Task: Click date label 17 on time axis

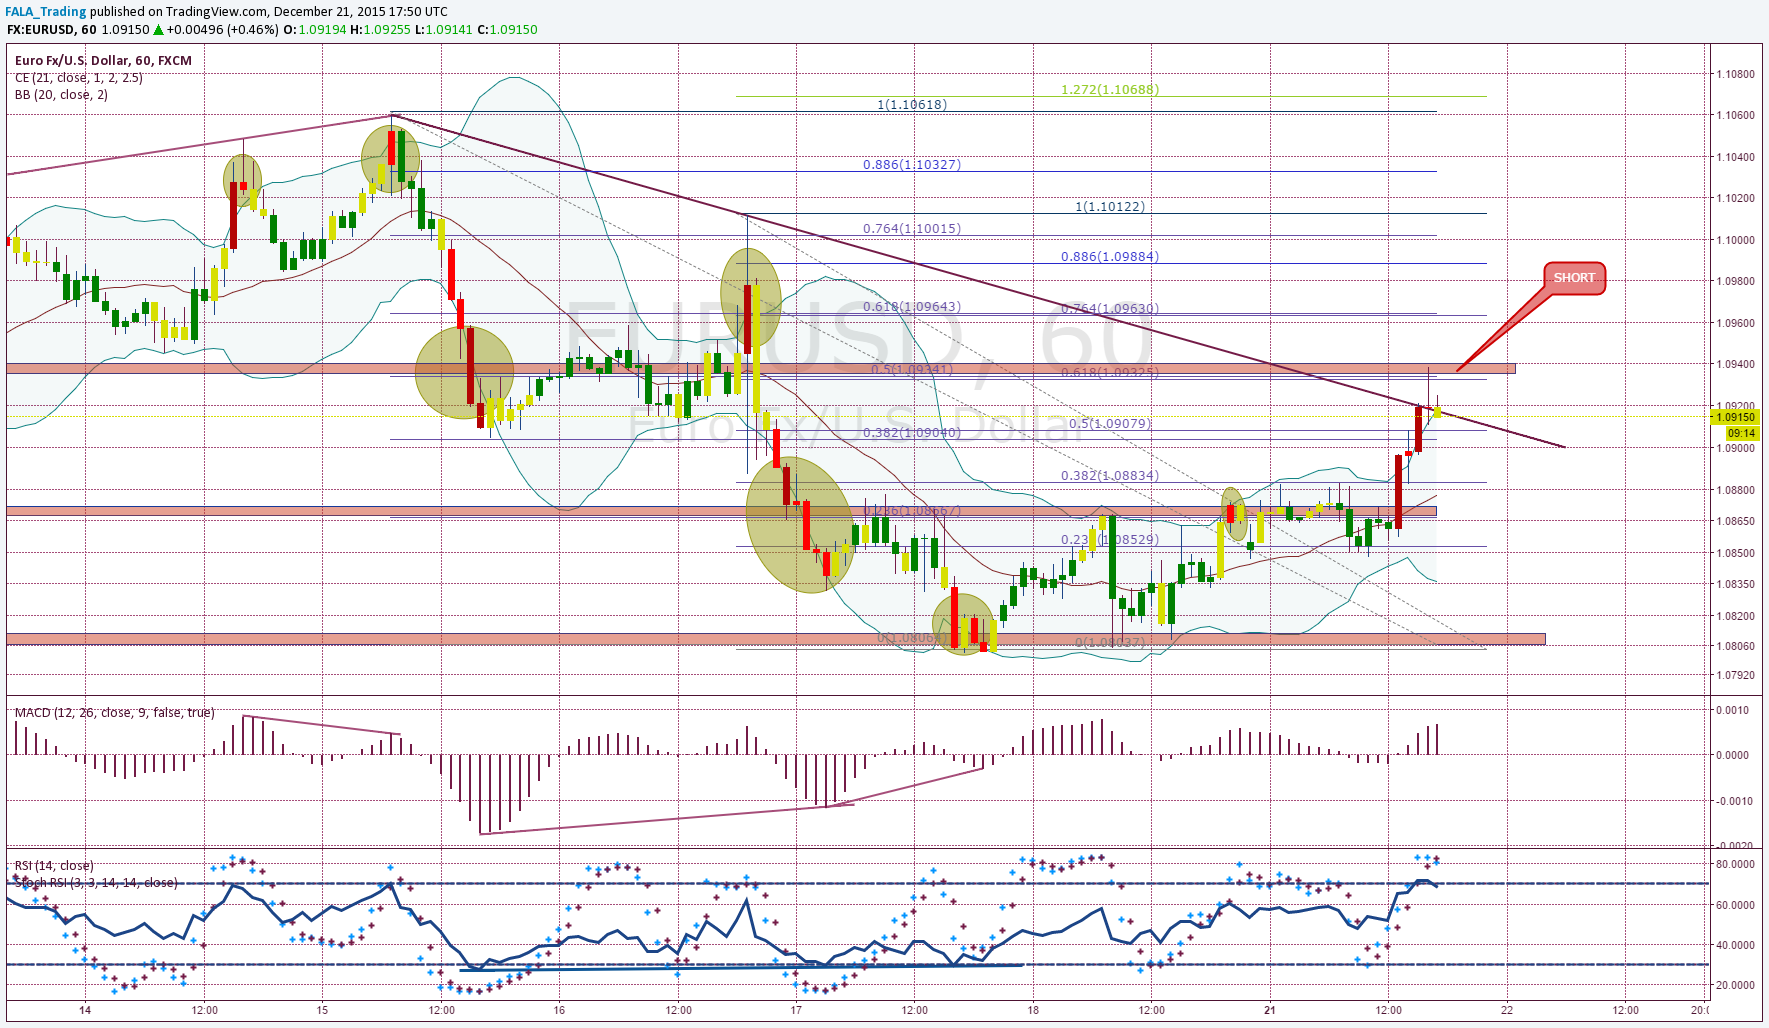Action: (x=796, y=1010)
